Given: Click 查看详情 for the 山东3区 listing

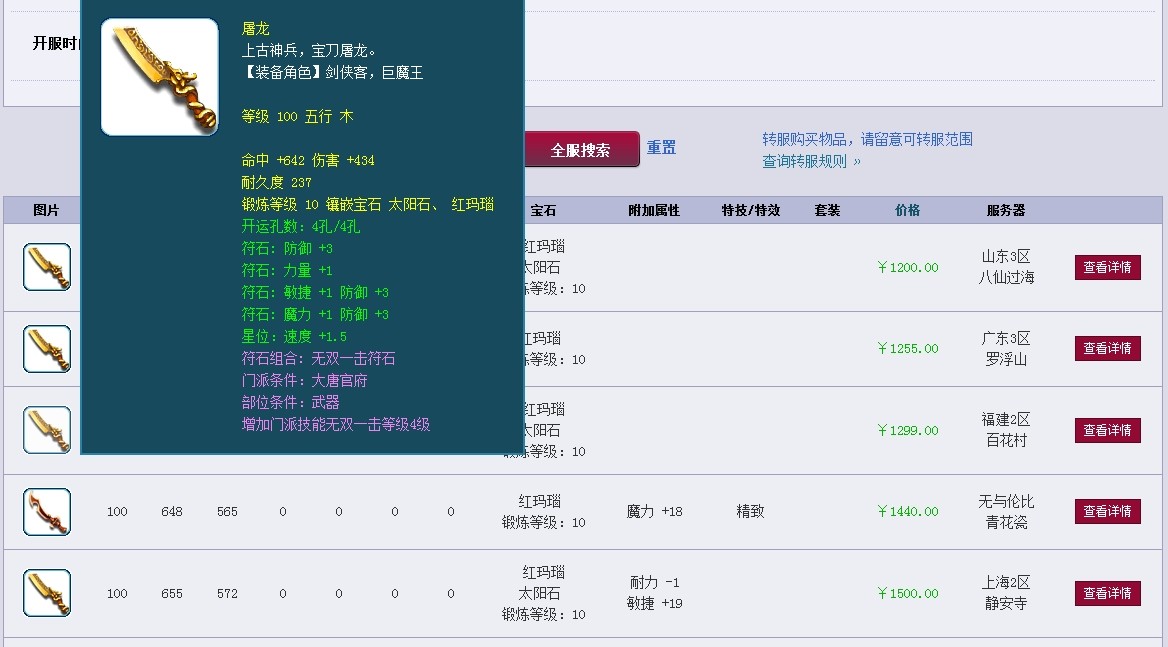Looking at the screenshot, I should tap(1107, 267).
